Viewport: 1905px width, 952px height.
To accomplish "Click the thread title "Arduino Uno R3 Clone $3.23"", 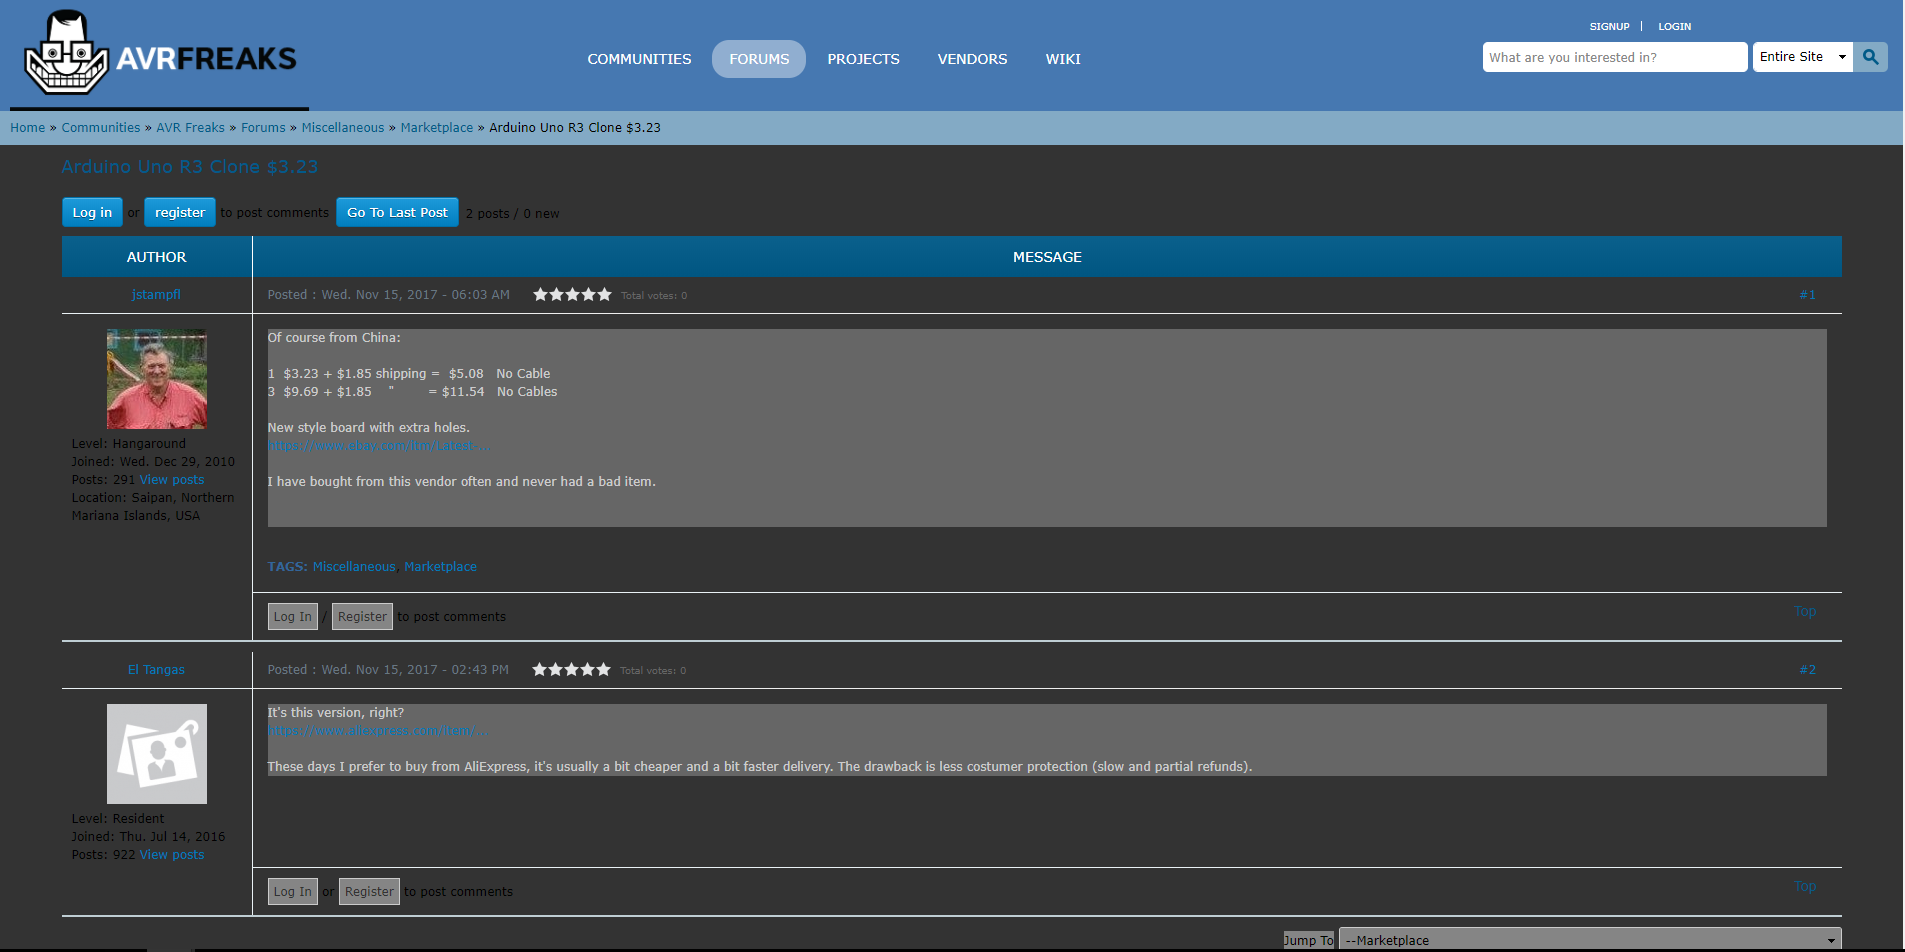I will point(190,167).
